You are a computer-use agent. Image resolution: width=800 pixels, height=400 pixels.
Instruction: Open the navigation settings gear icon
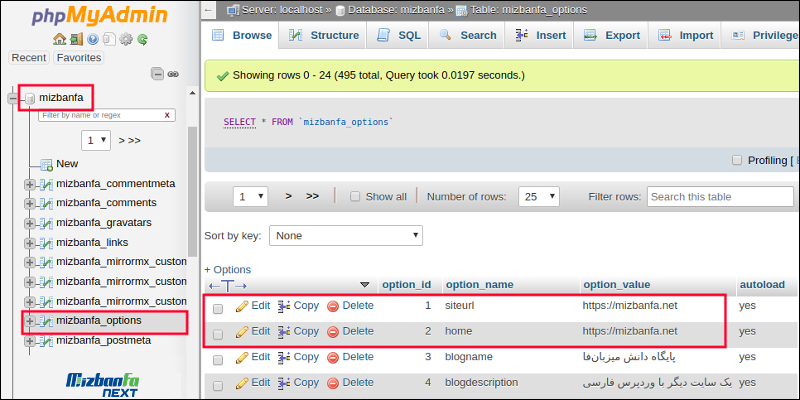click(126, 39)
